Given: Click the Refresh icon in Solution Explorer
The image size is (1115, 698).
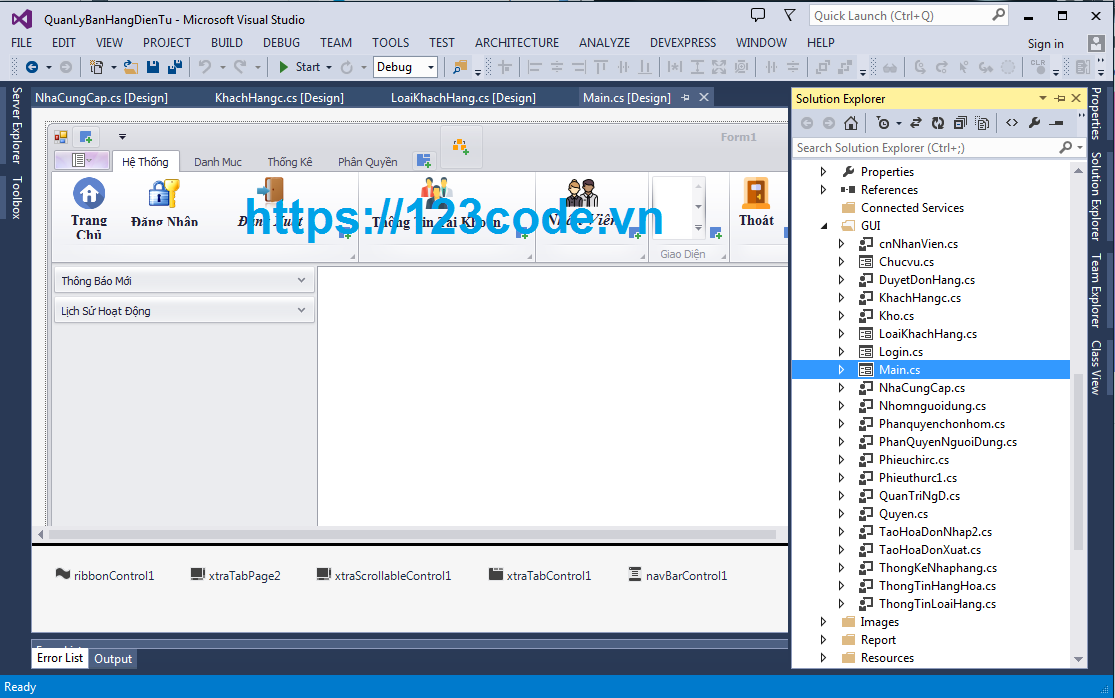Looking at the screenshot, I should [937, 124].
